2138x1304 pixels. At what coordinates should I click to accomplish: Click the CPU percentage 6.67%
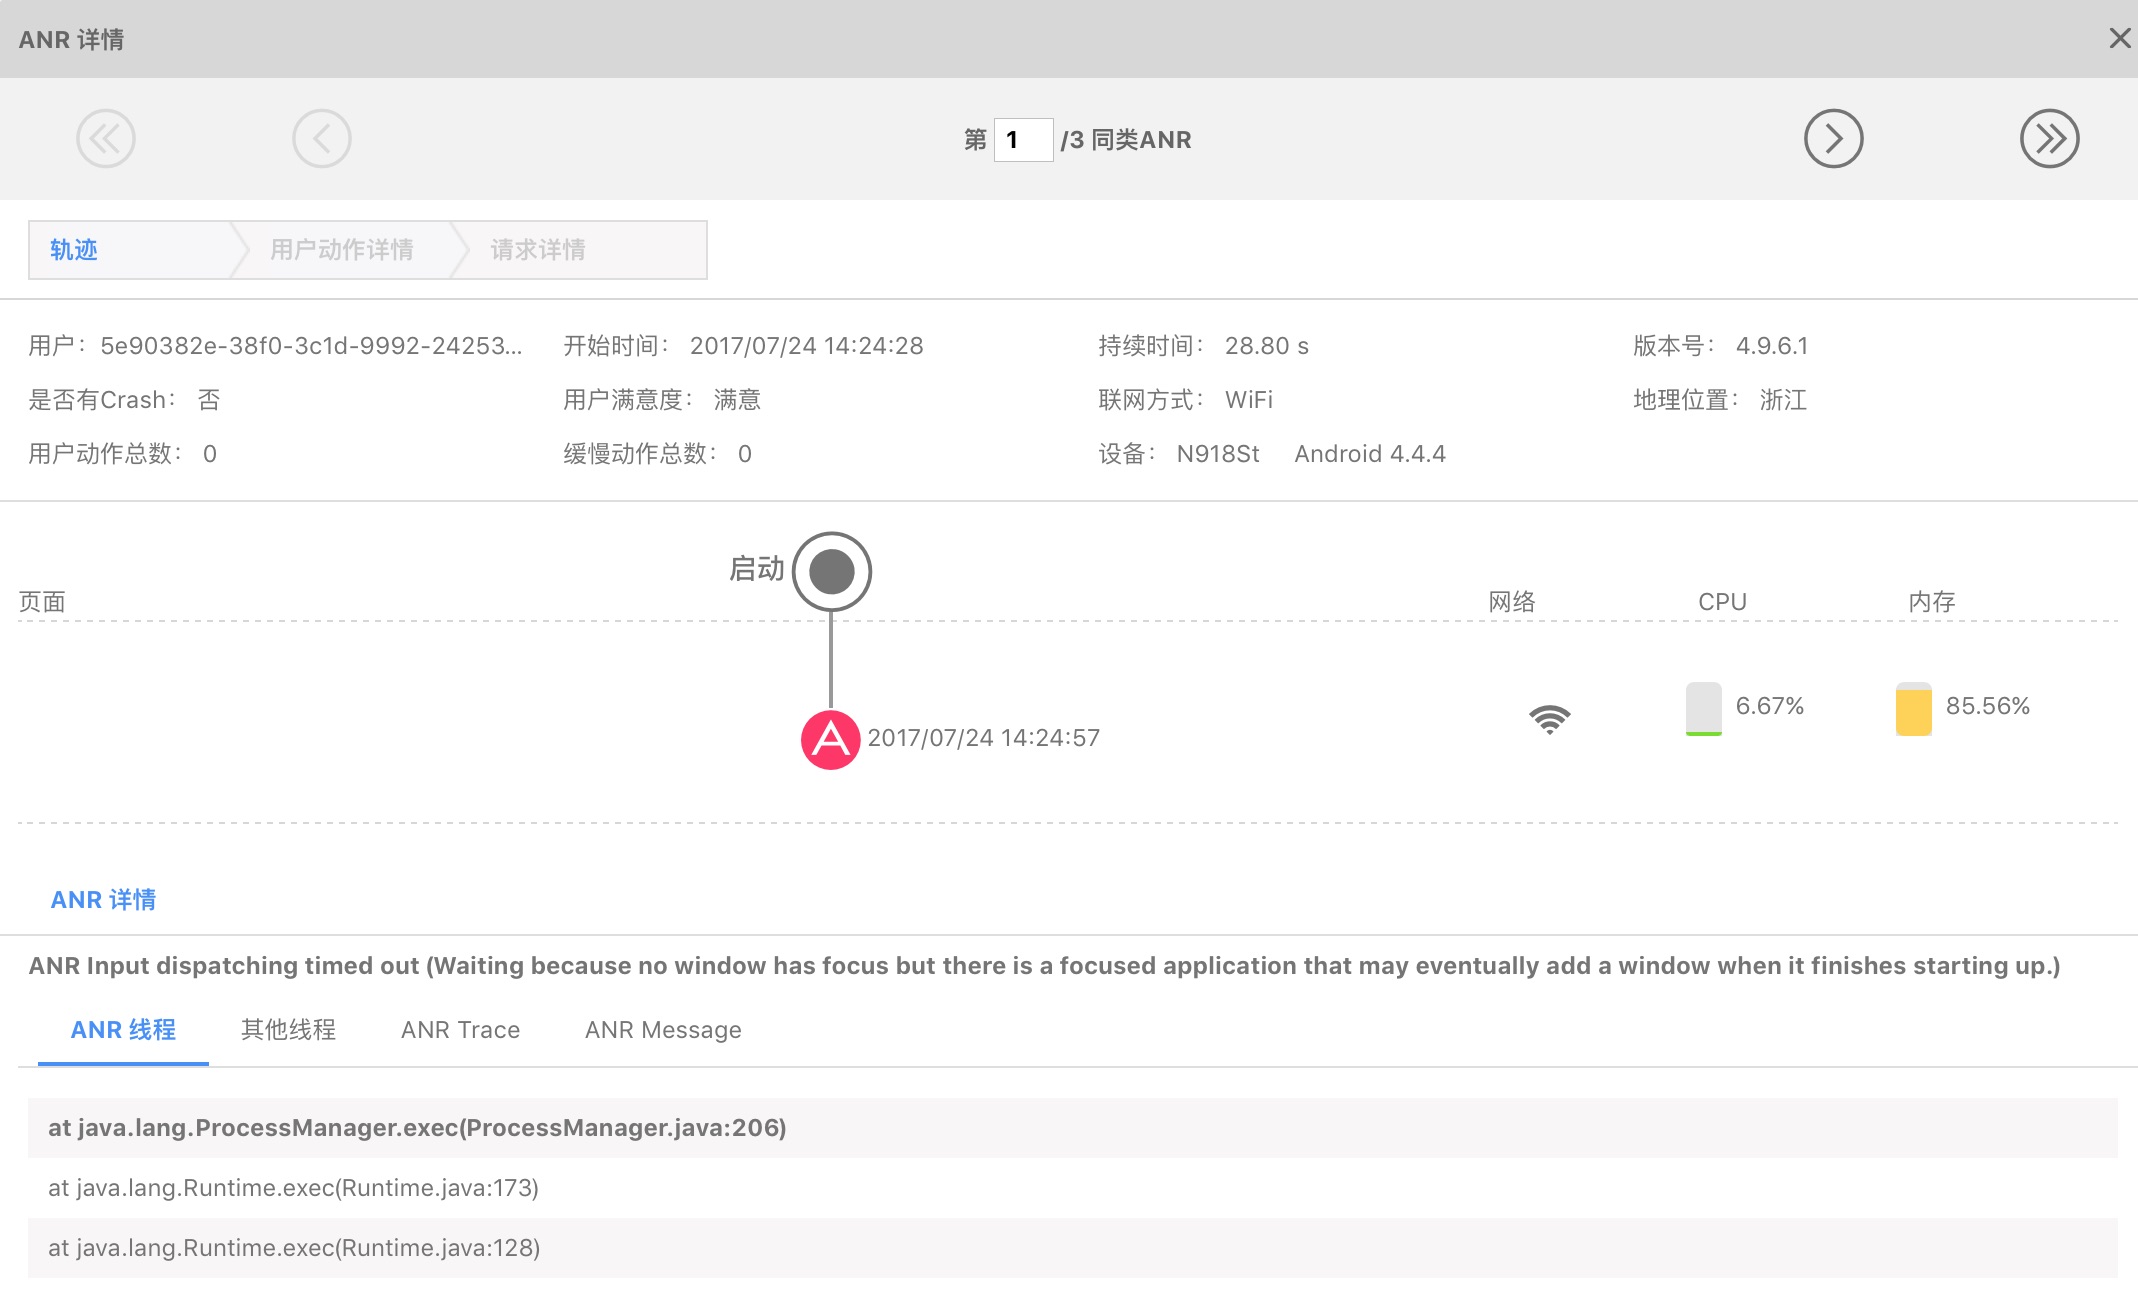tap(1770, 706)
